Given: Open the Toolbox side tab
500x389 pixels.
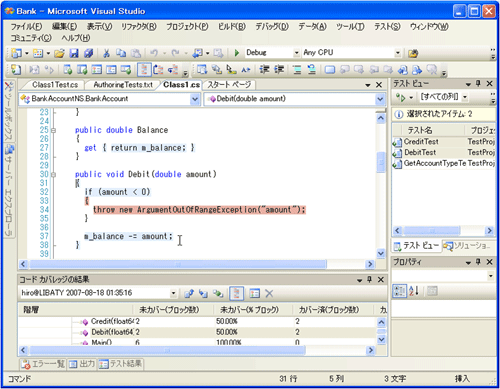Looking at the screenshot, I should [x=9, y=111].
